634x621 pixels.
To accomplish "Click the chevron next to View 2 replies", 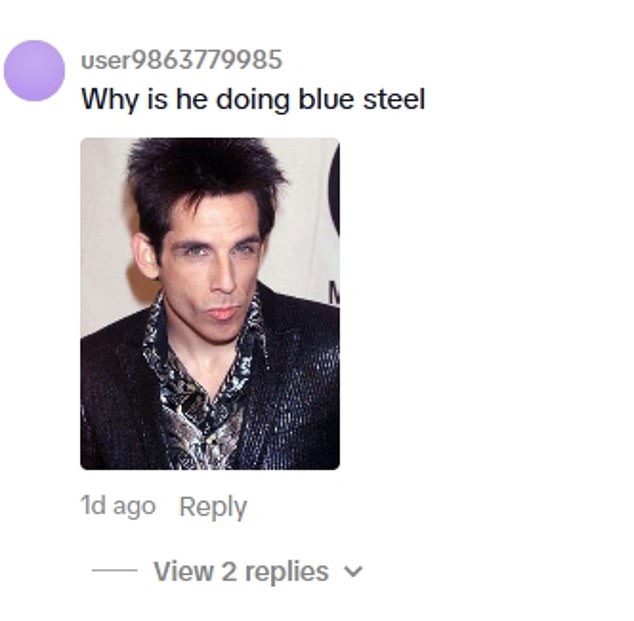I will [x=353, y=572].
